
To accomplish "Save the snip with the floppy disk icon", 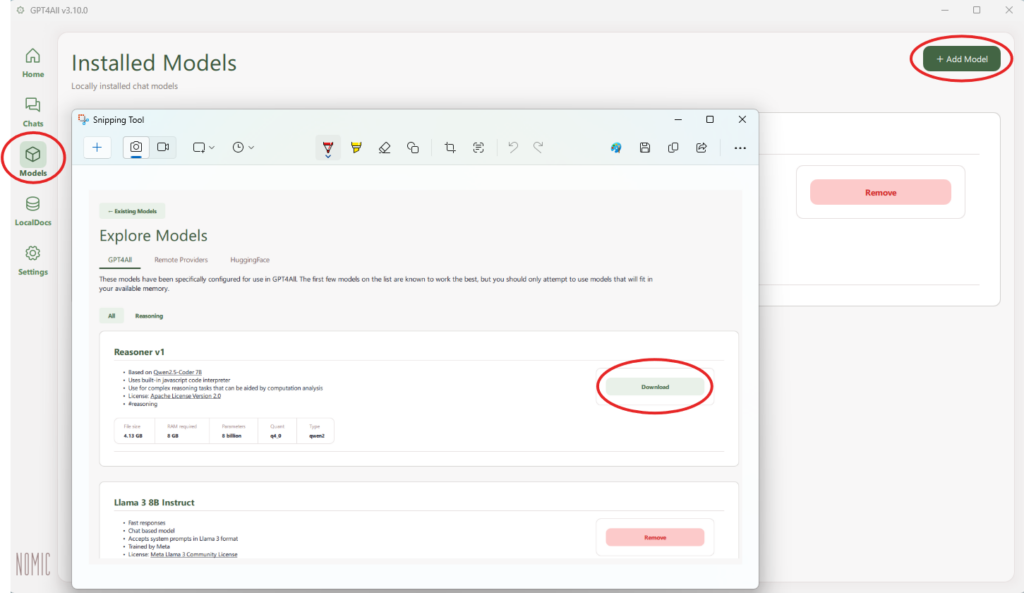I will pos(645,148).
